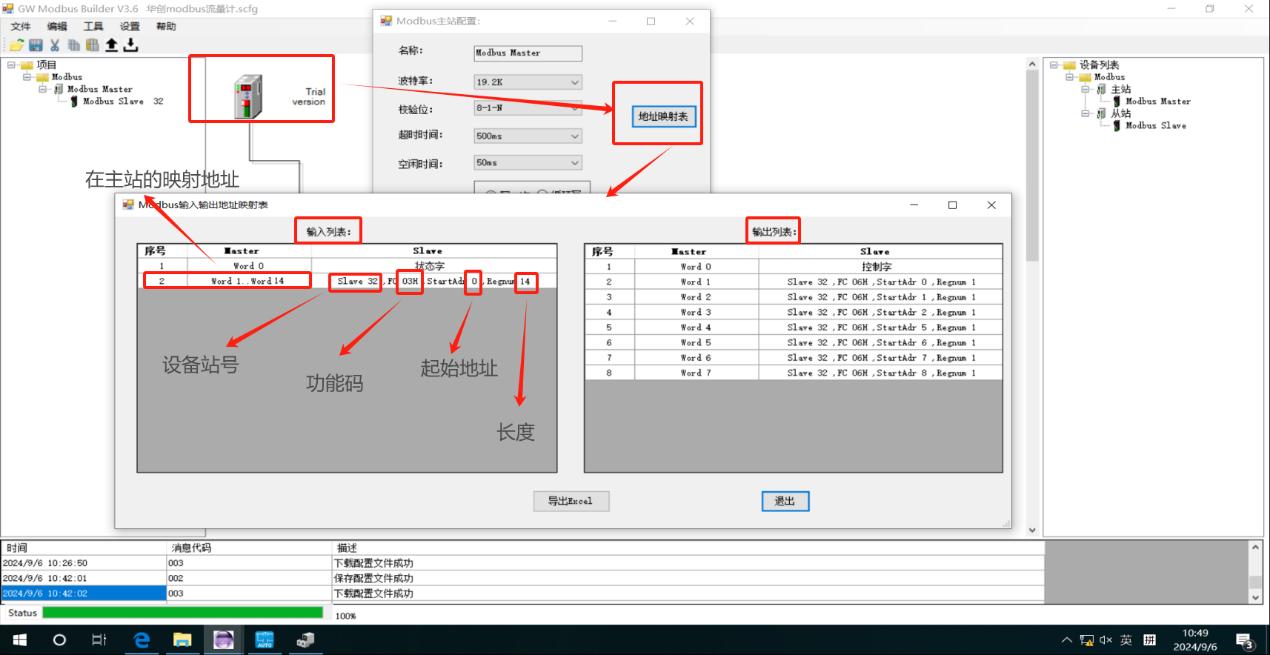The width and height of the screenshot is (1270, 655).
Task: Open the 设置 menu
Action: coord(130,27)
